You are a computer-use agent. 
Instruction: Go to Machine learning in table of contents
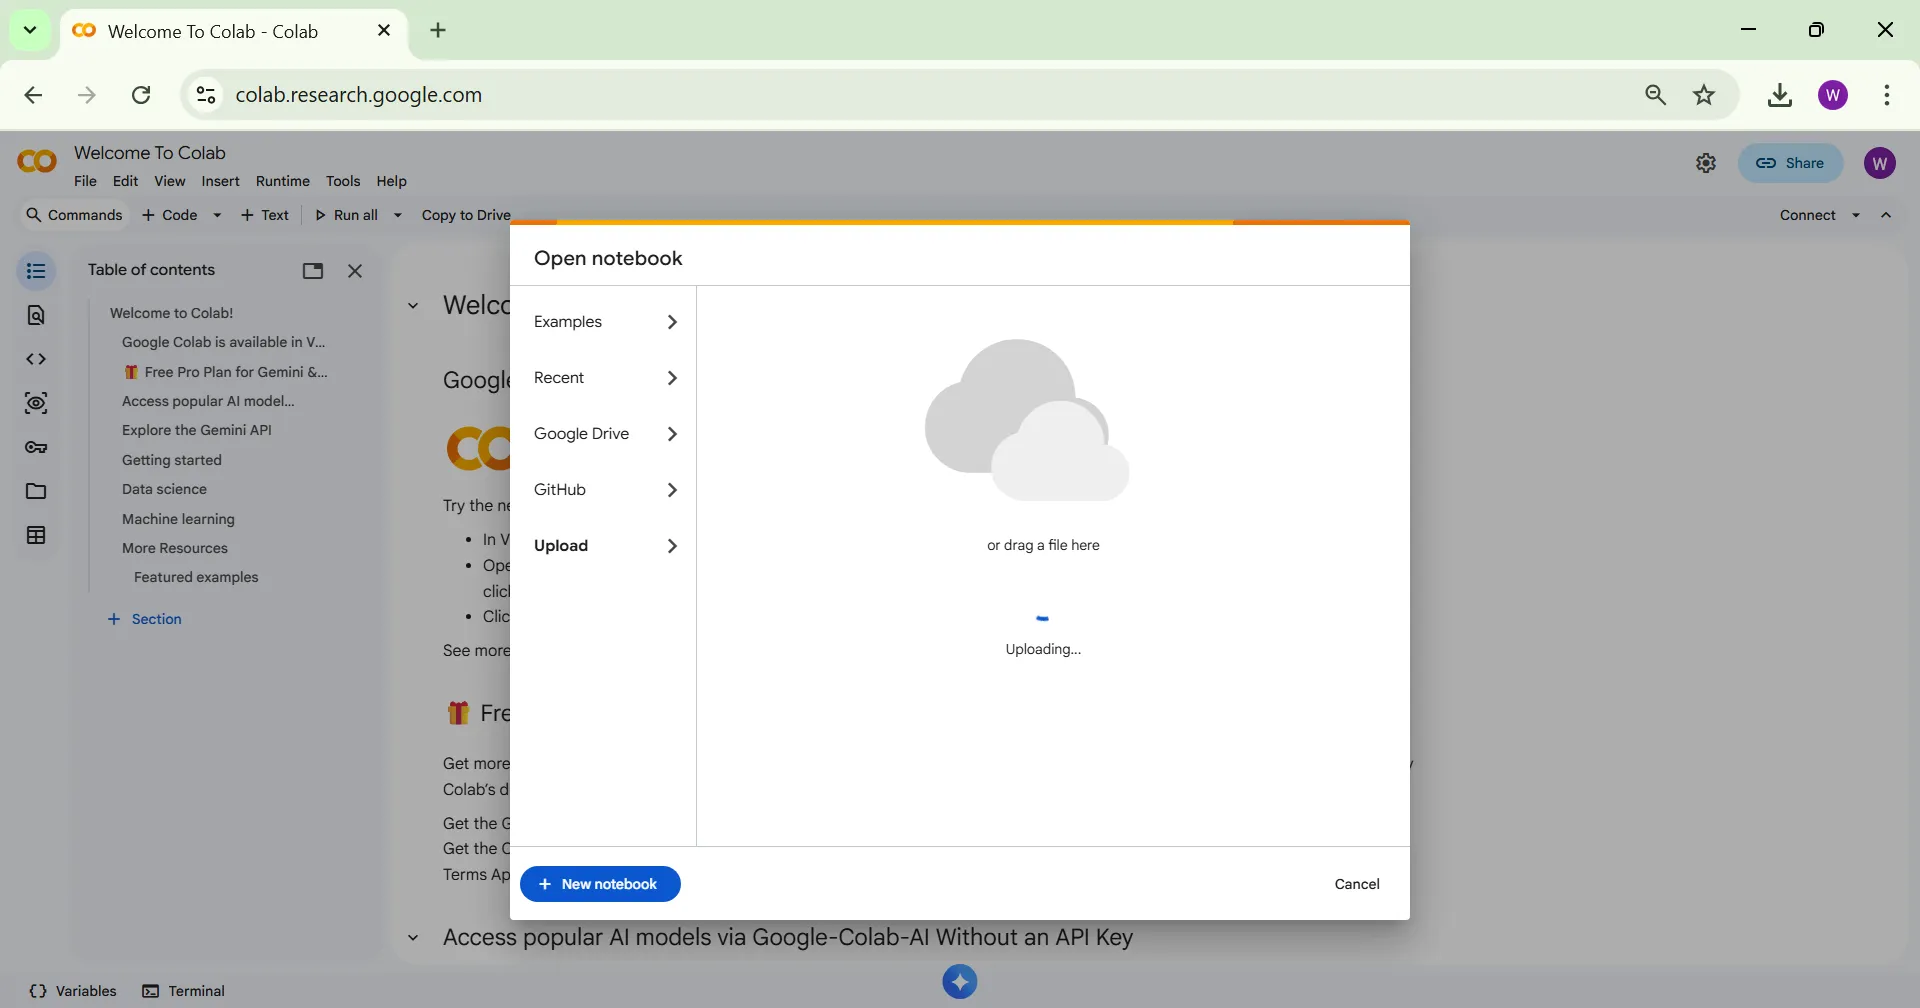178,519
